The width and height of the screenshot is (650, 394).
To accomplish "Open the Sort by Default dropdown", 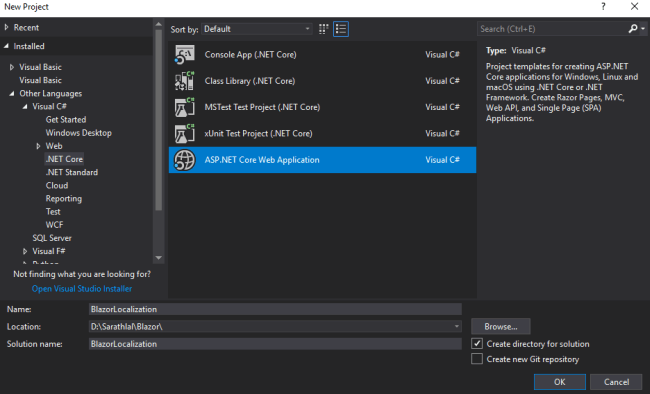I will 257,29.
